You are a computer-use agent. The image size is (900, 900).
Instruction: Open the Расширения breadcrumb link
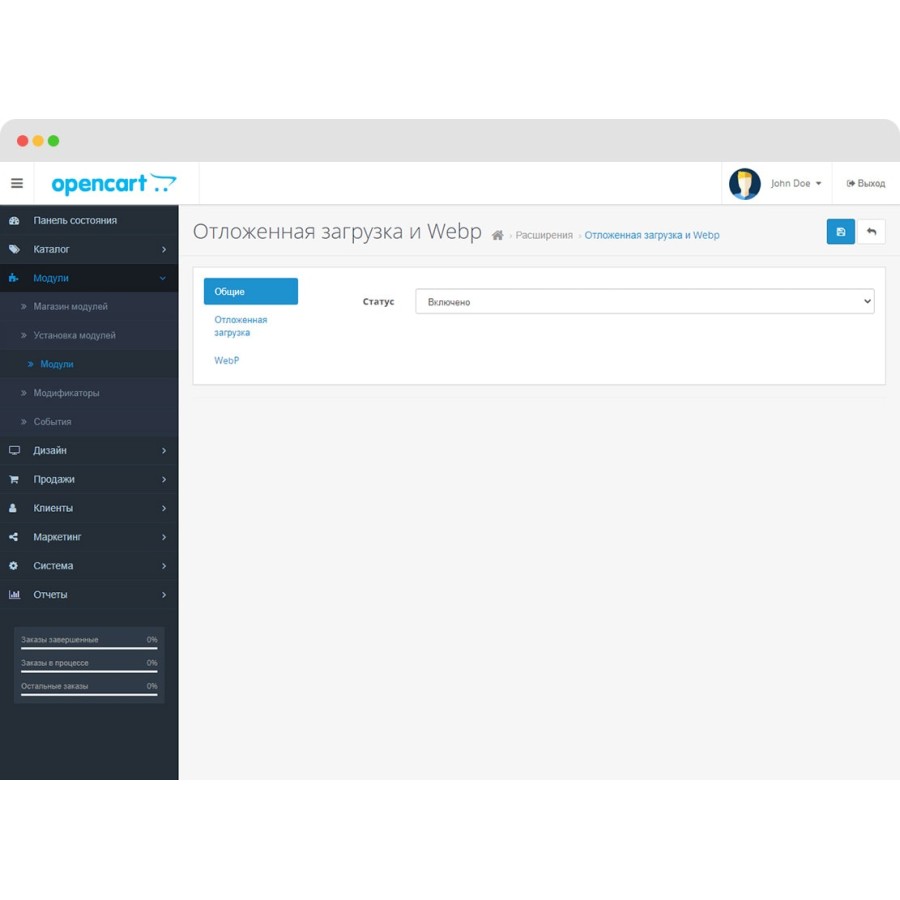pyautogui.click(x=544, y=235)
